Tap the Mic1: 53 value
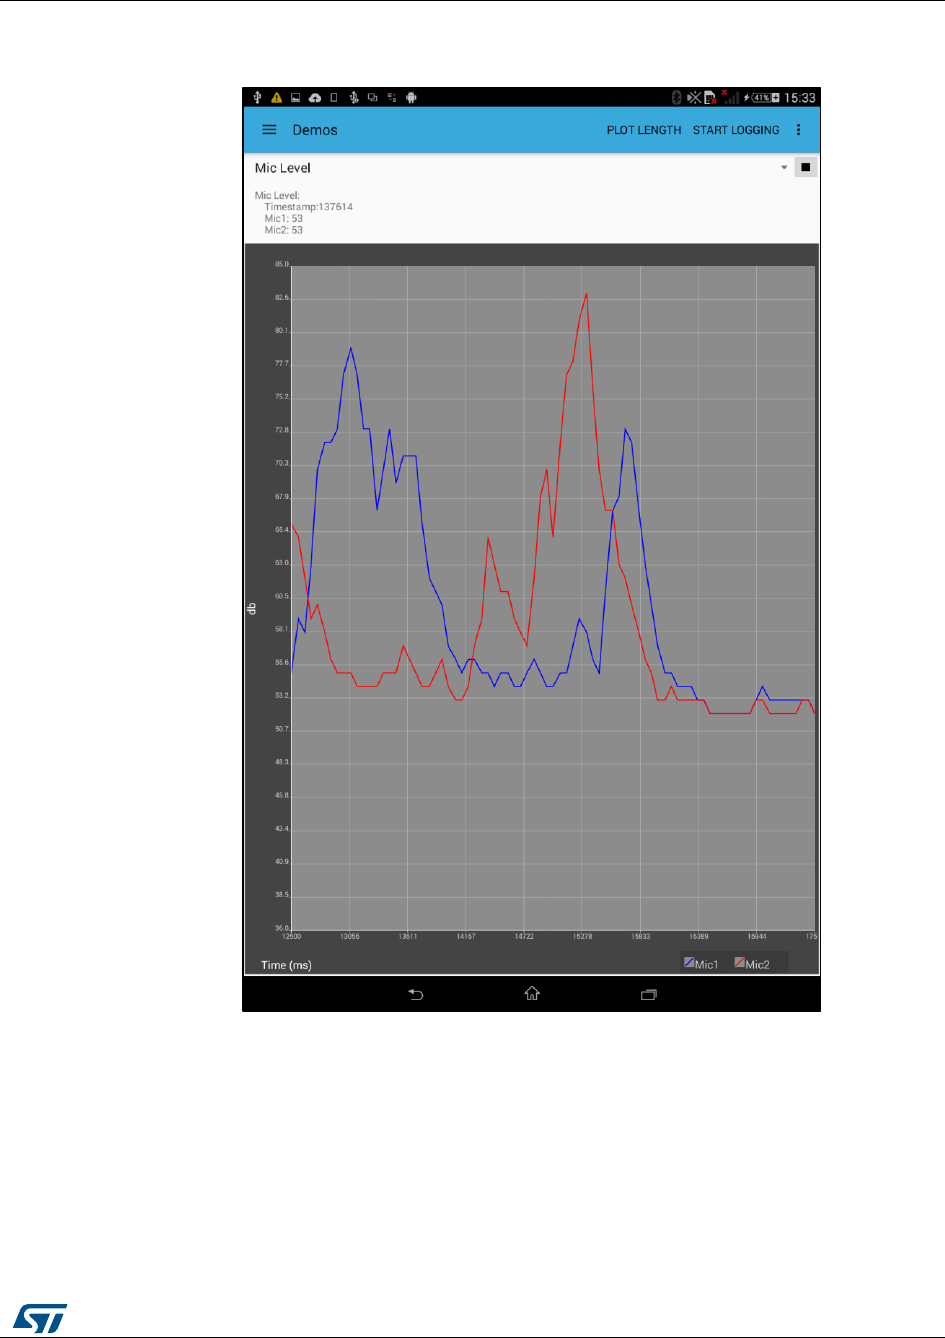 (283, 218)
